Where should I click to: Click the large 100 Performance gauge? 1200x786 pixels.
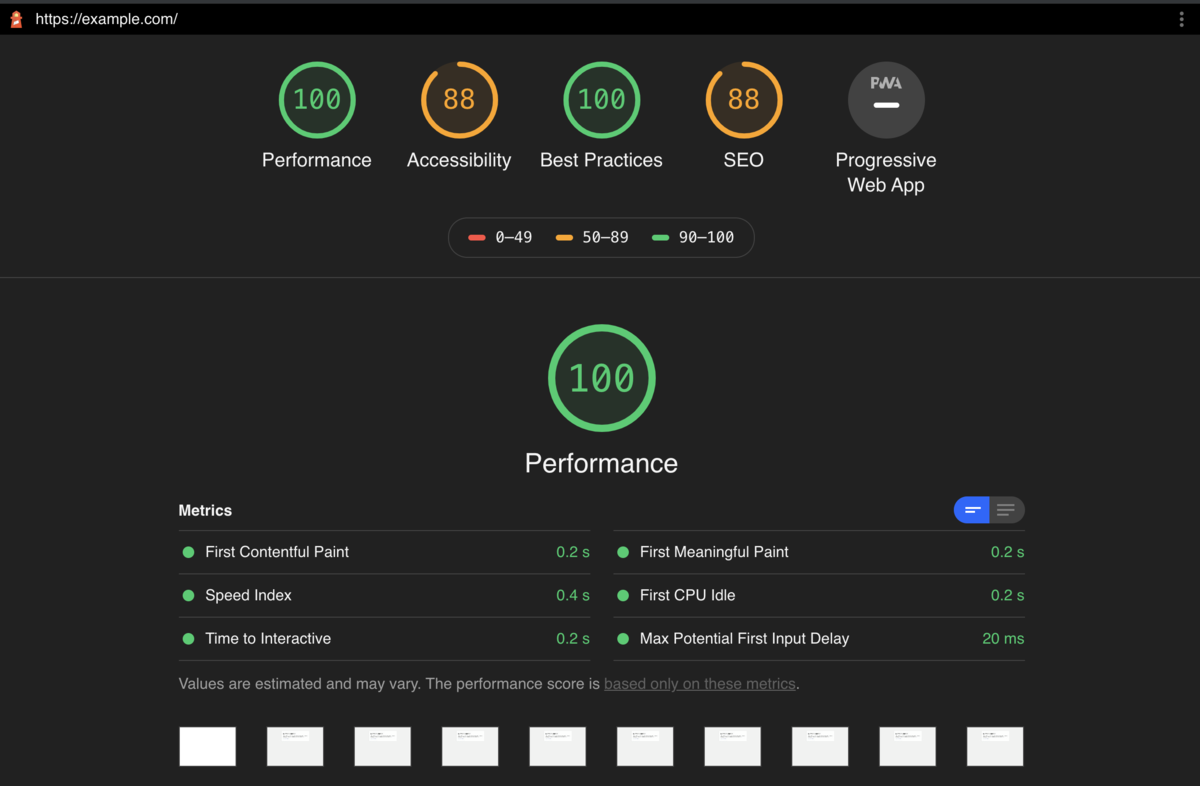tap(602, 378)
